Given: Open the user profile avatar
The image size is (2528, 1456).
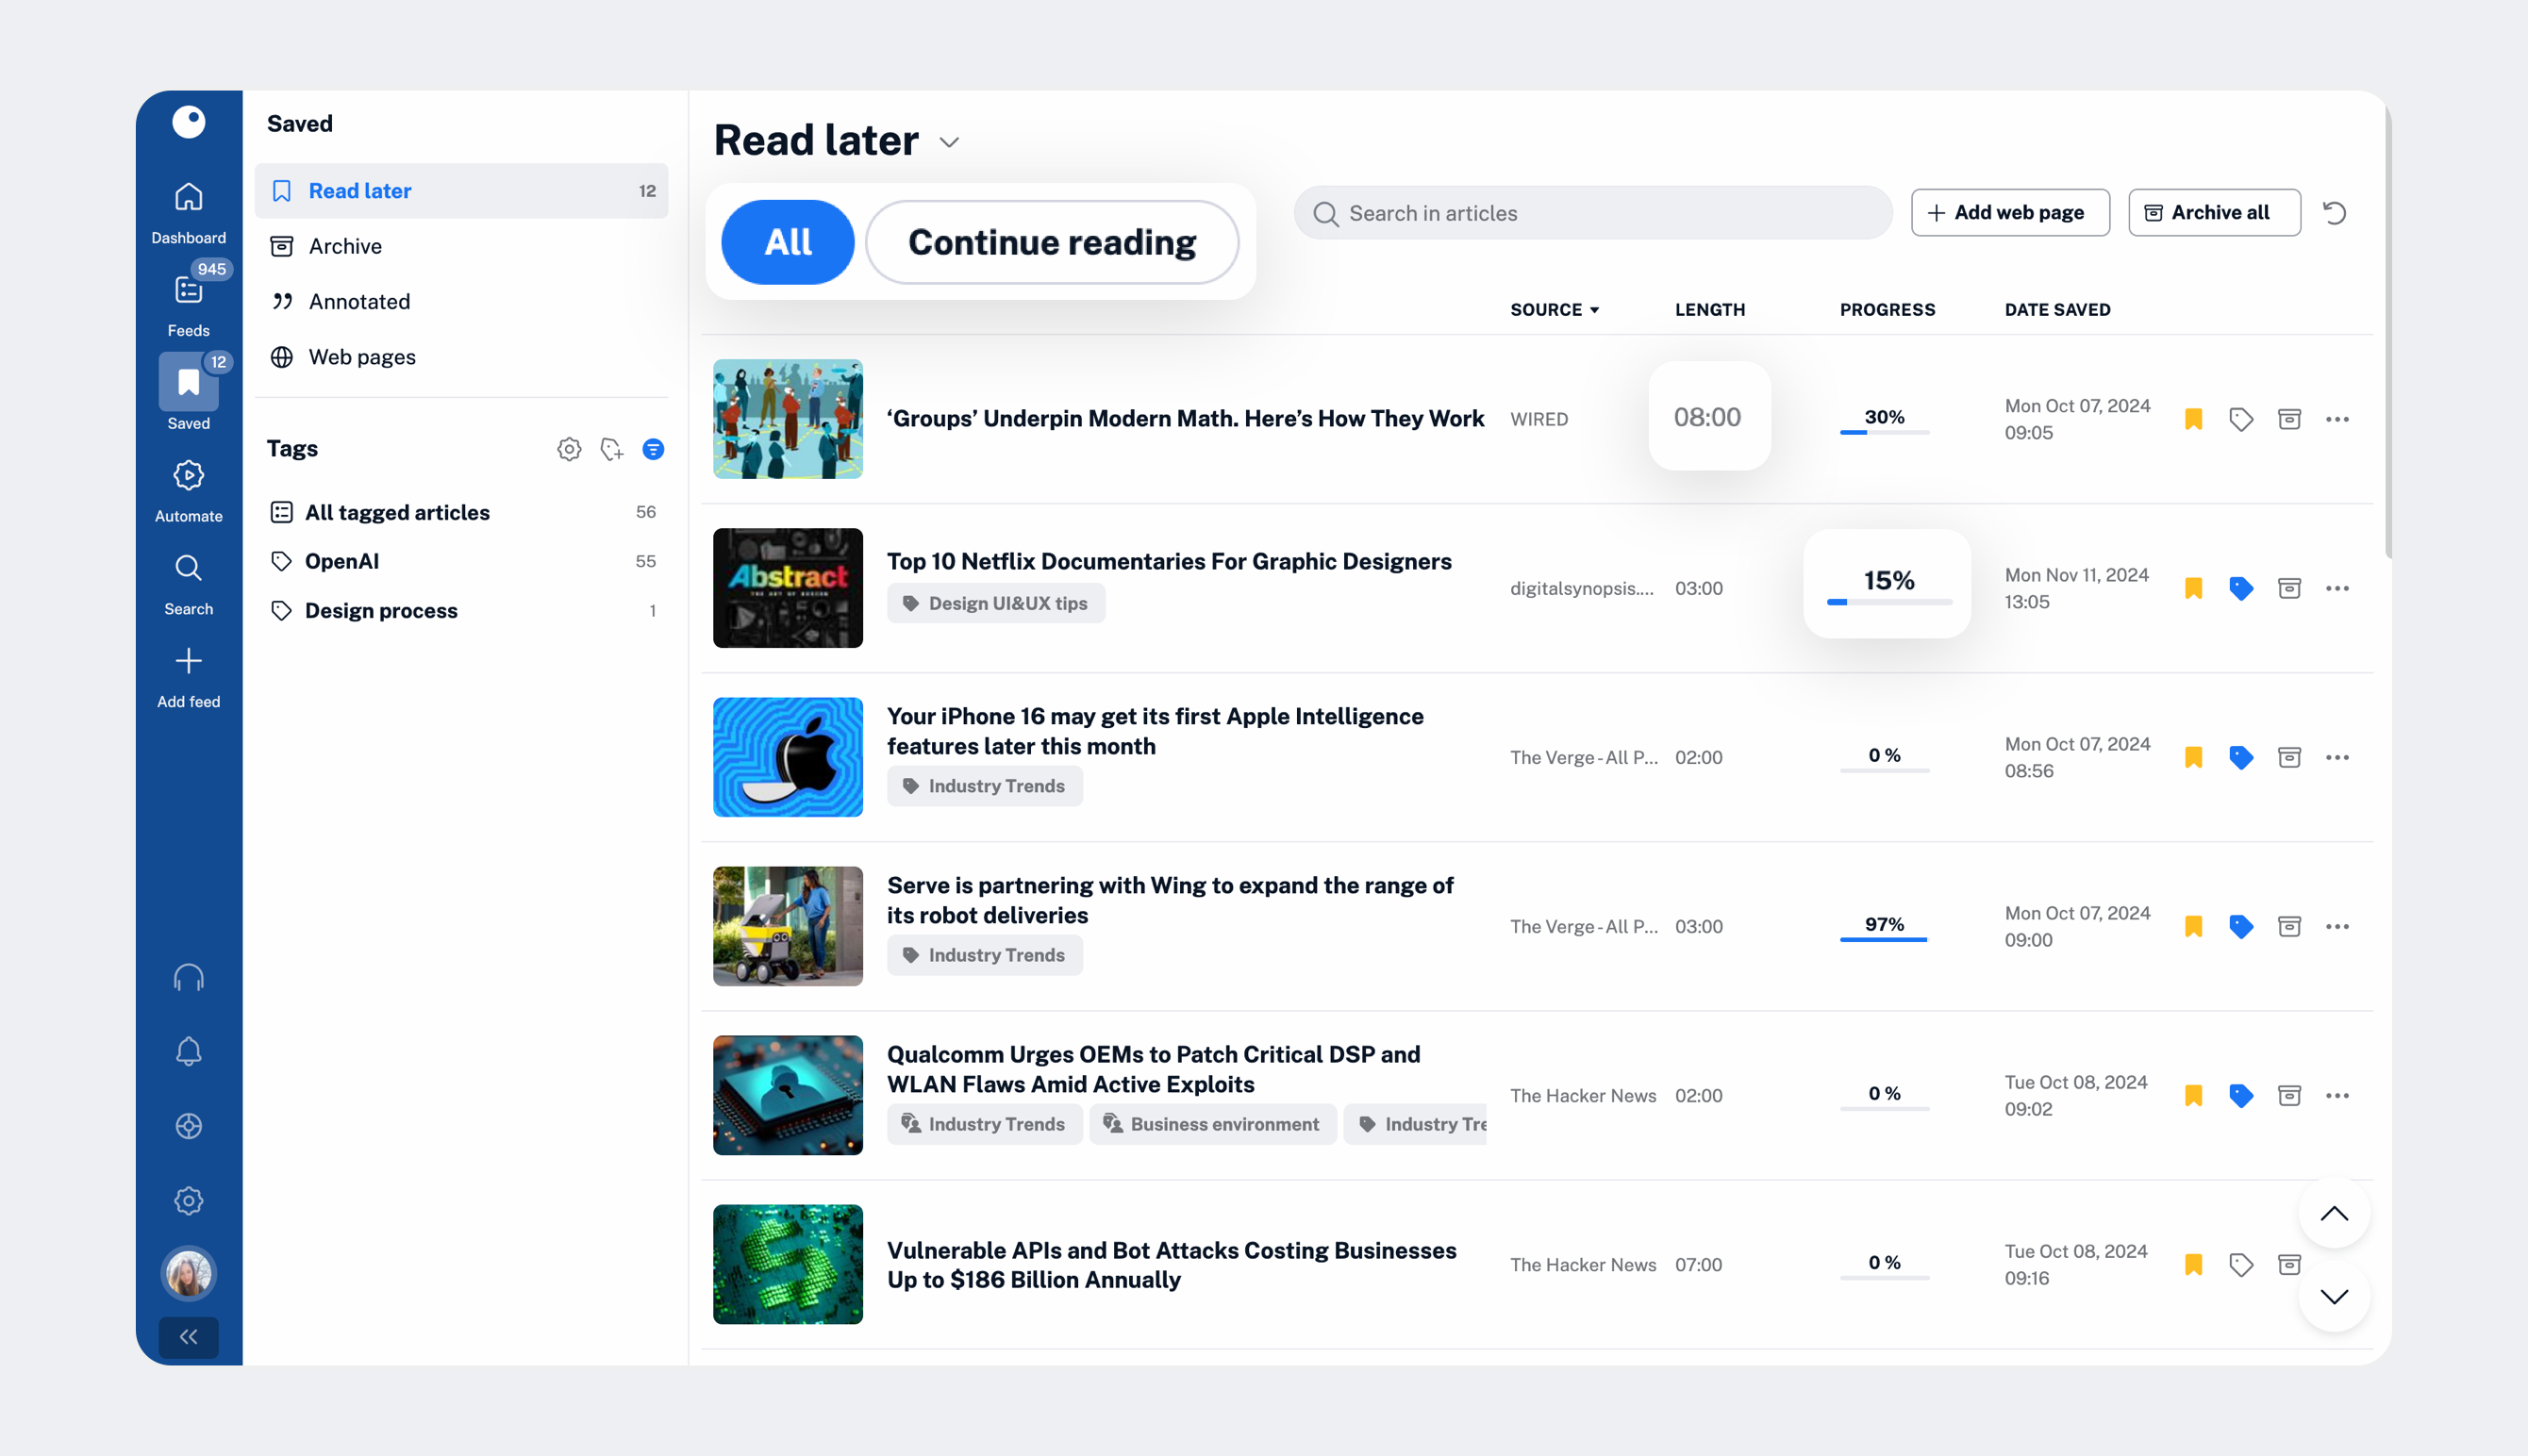Looking at the screenshot, I should click(188, 1274).
